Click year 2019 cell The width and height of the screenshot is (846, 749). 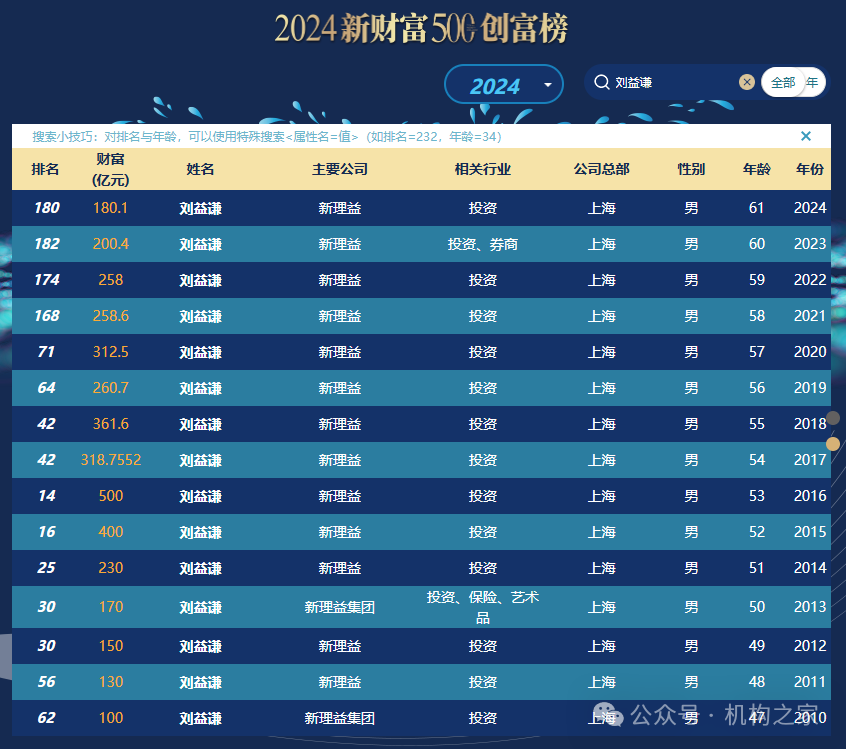point(810,388)
